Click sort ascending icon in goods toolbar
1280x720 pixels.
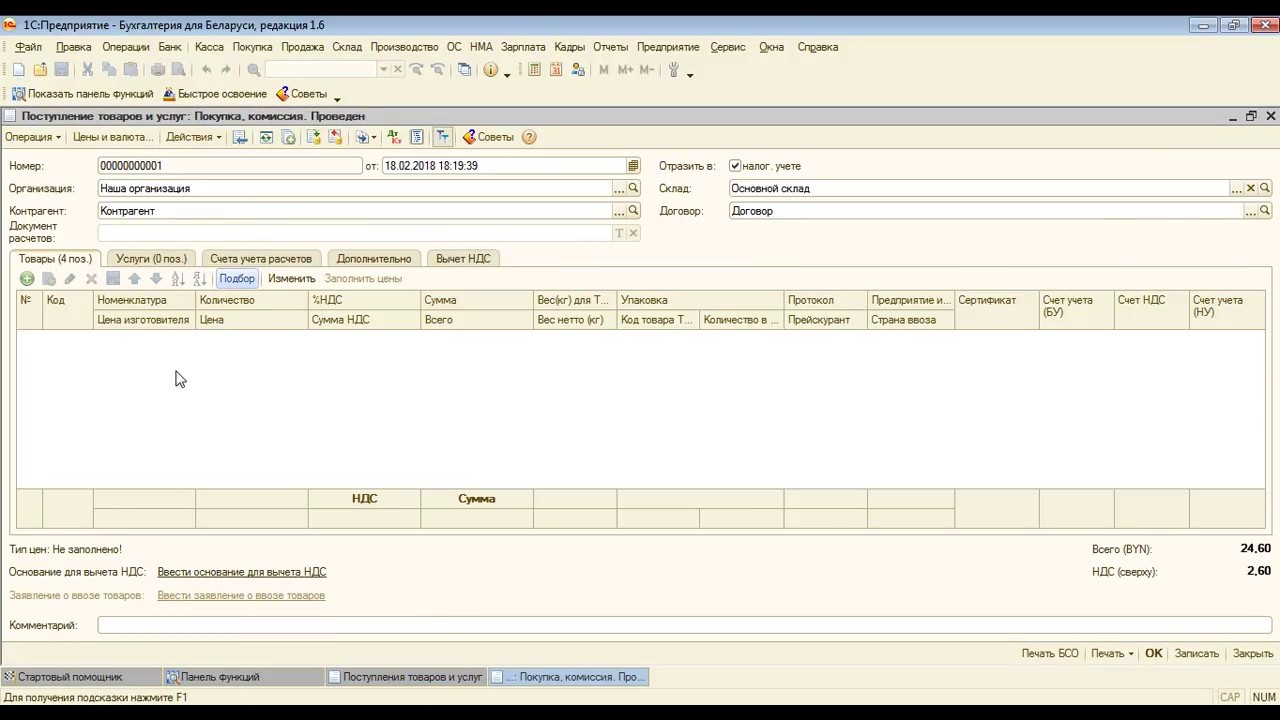(x=178, y=279)
